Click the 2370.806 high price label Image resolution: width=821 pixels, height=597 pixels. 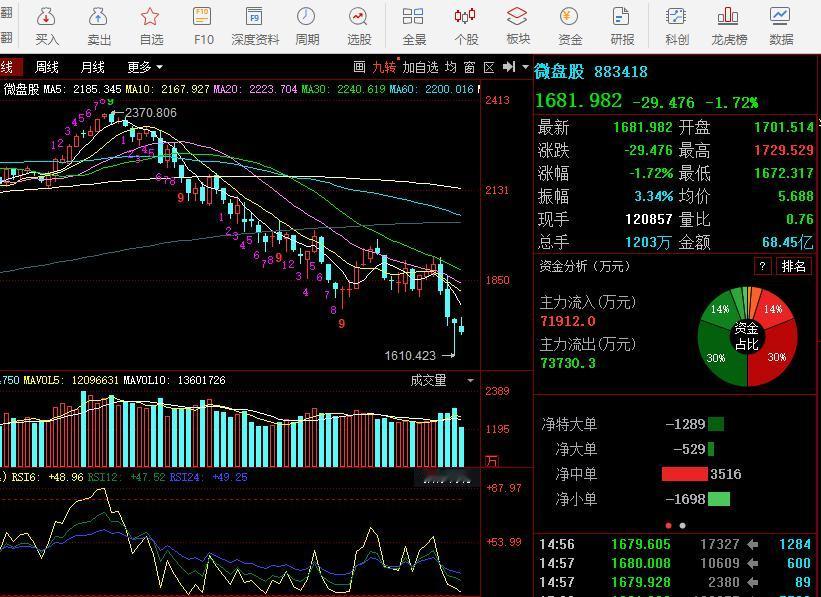click(150, 113)
